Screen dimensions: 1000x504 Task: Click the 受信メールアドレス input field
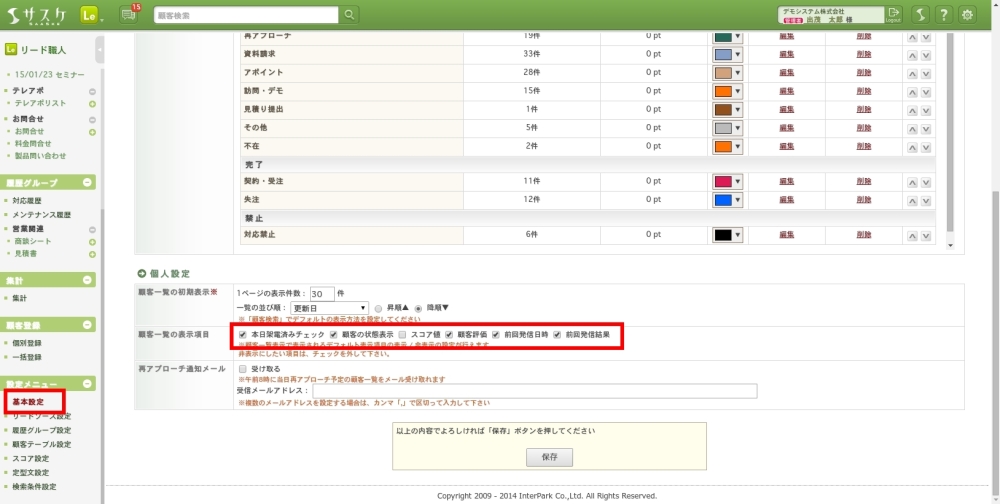tap(534, 391)
